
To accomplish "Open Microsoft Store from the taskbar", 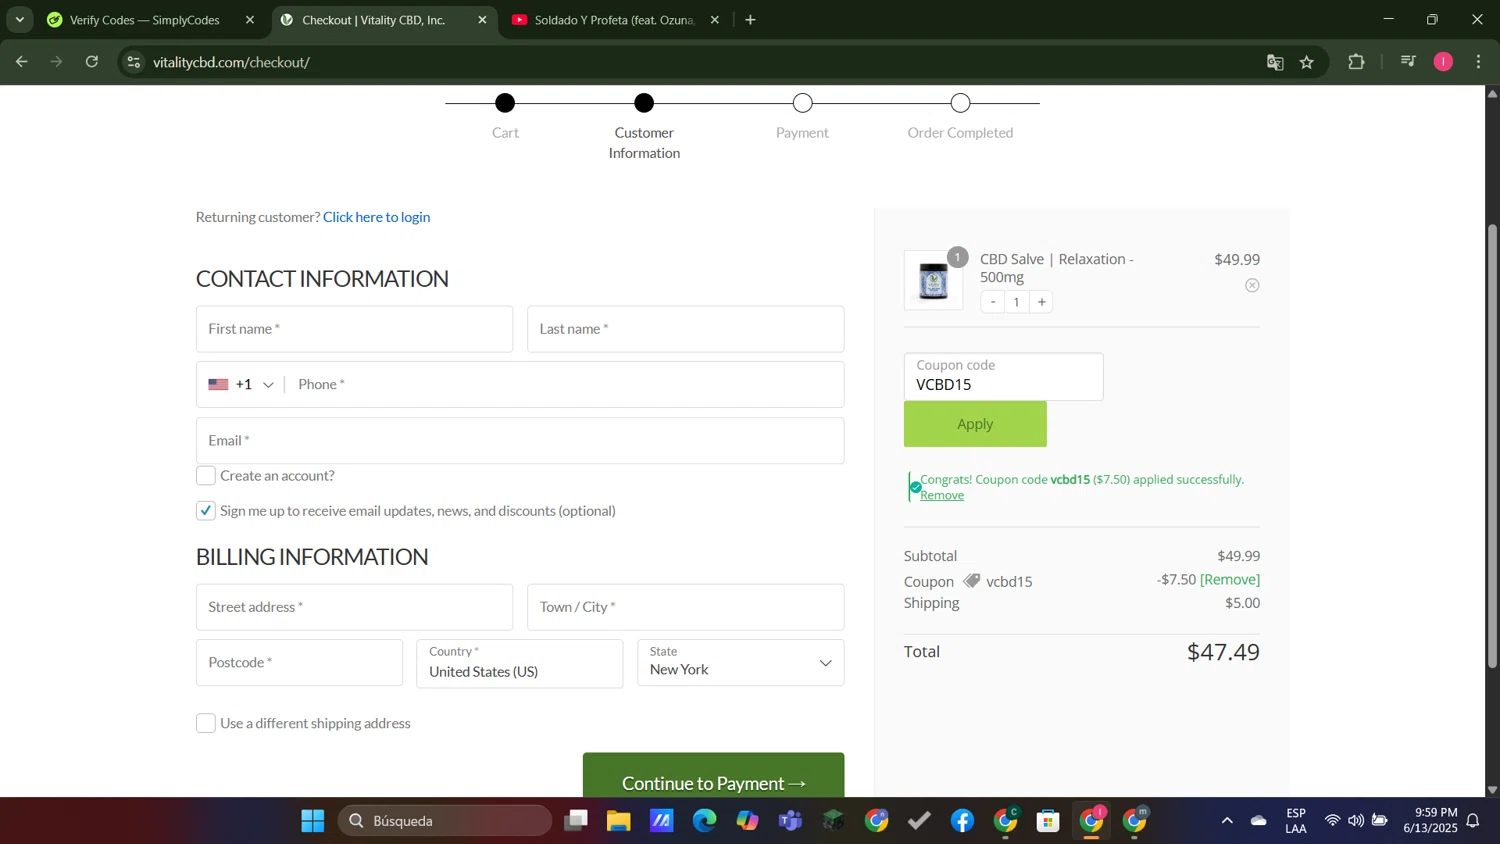I will 1048,821.
